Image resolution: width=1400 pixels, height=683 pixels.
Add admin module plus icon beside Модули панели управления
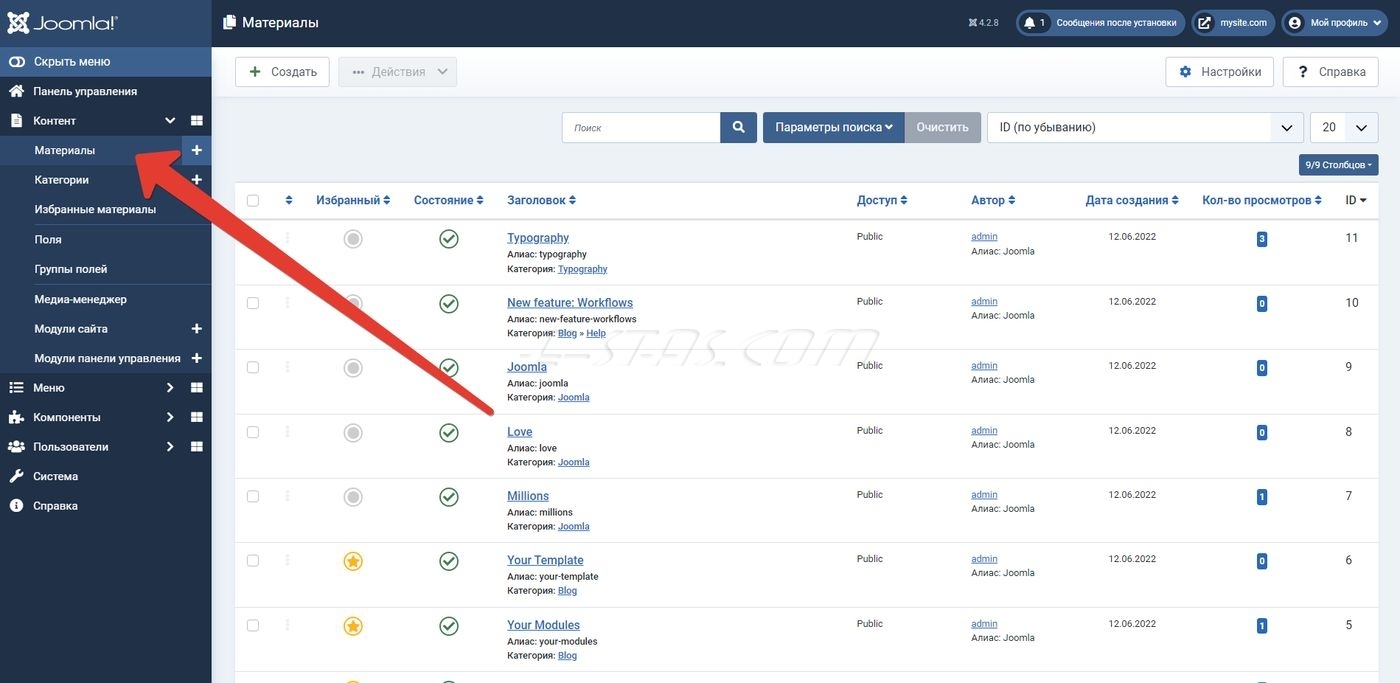[x=197, y=358]
